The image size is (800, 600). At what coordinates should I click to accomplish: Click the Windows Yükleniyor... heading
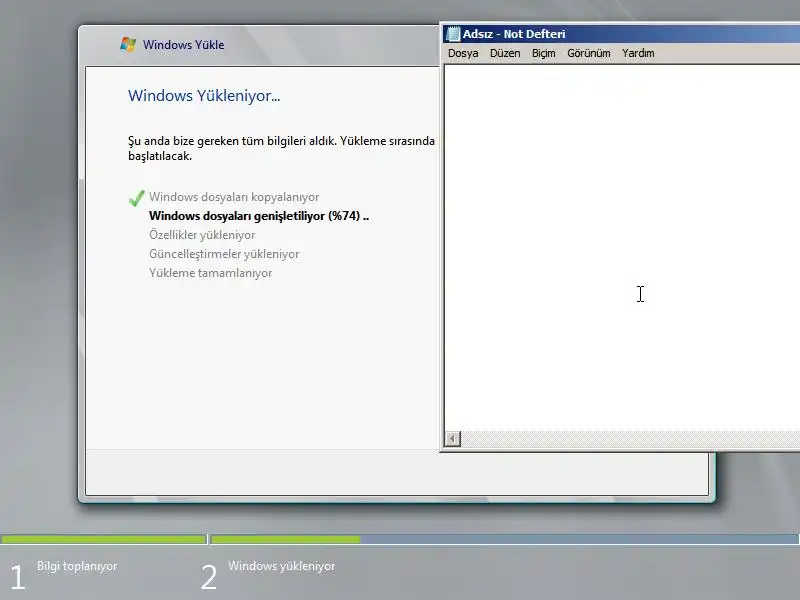pos(204,96)
